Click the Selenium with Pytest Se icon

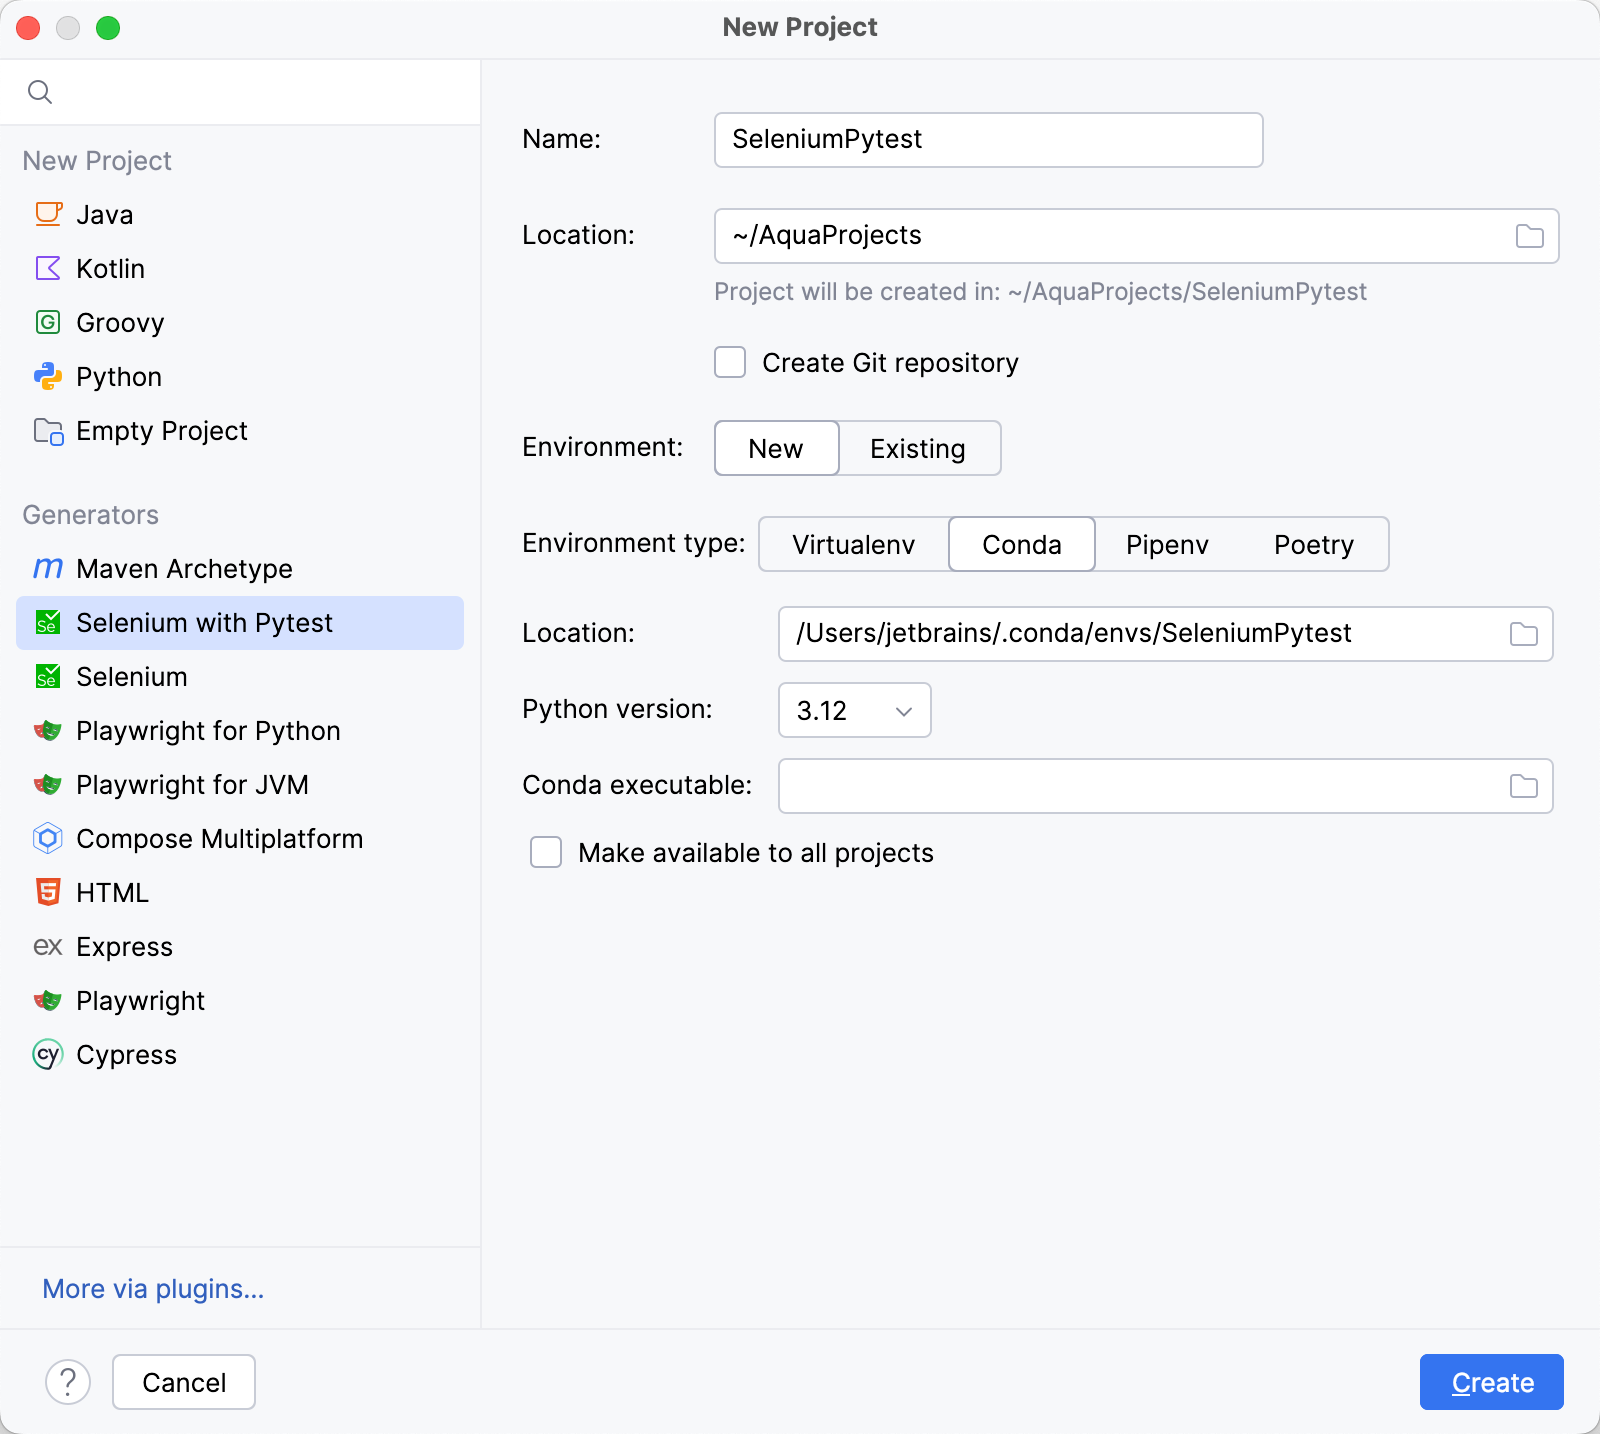coord(48,622)
